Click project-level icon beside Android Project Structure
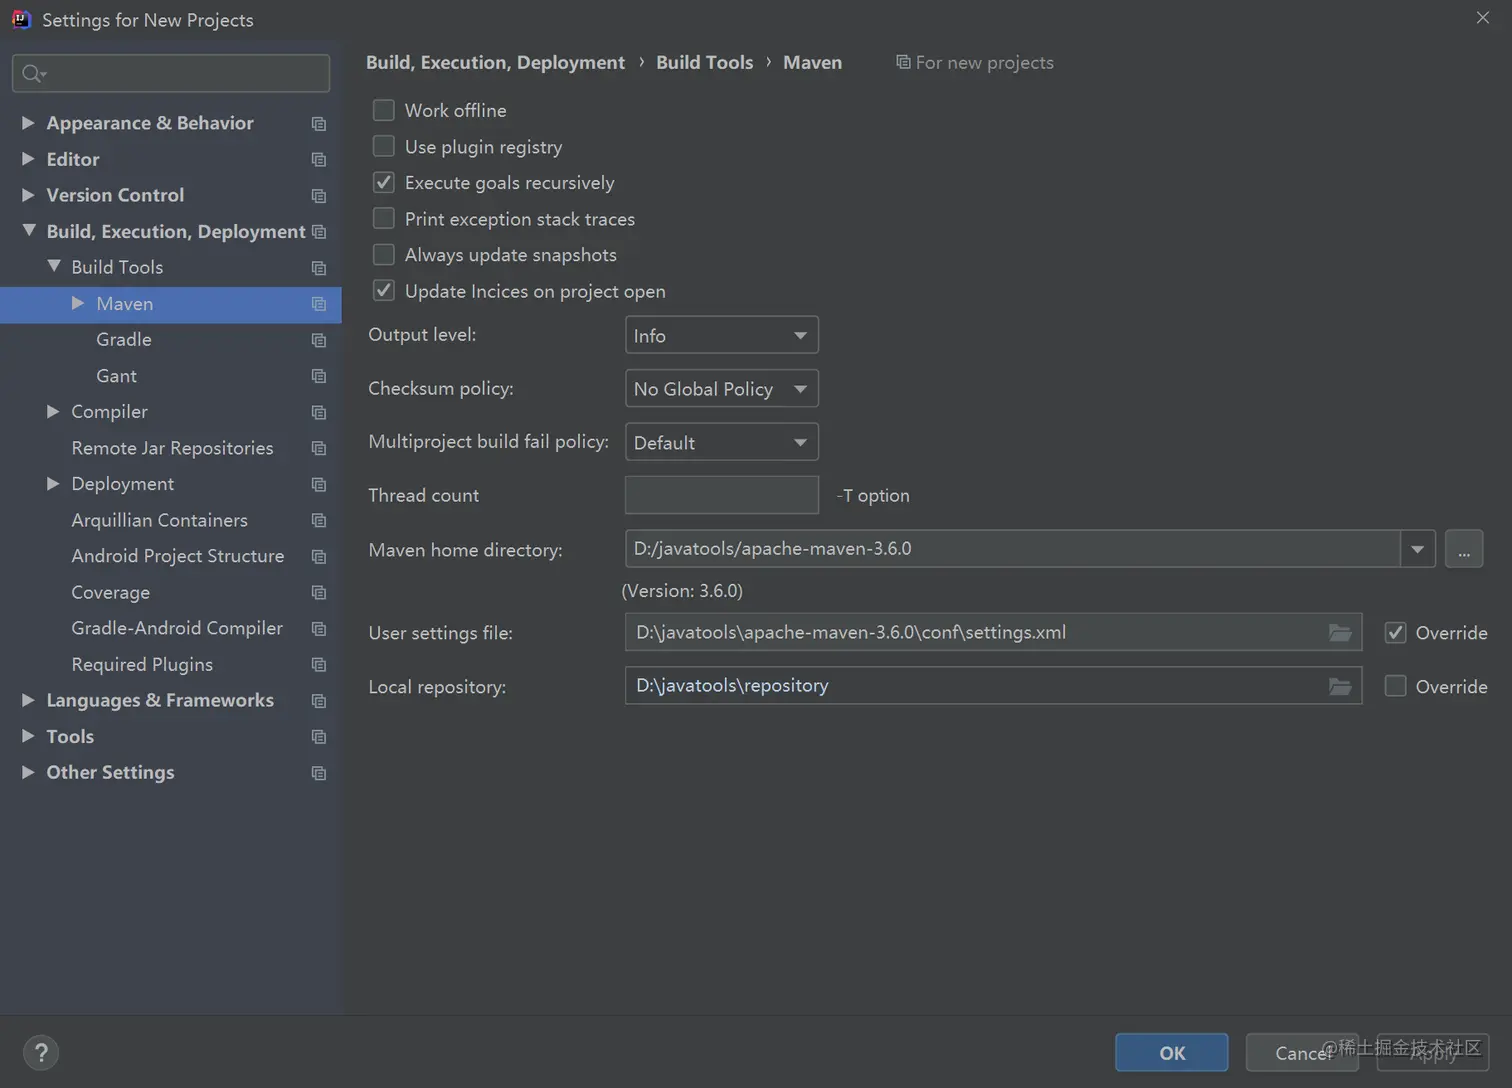Viewport: 1512px width, 1088px height. coord(319,556)
